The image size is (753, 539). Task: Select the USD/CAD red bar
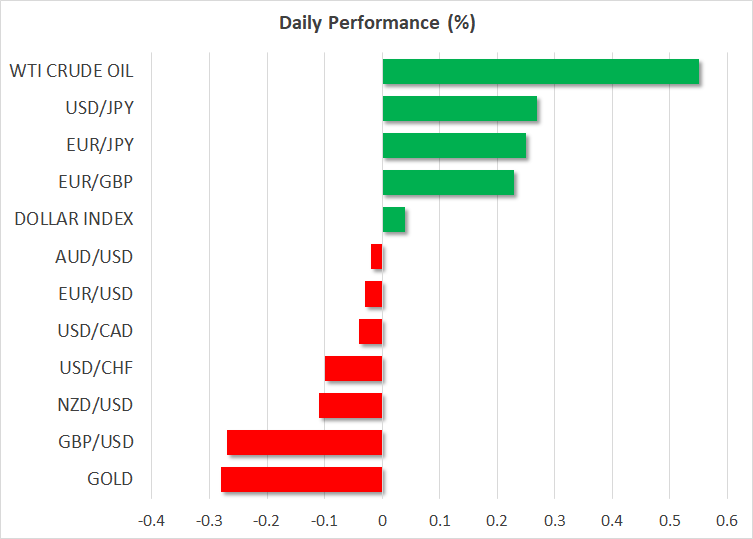tap(371, 331)
